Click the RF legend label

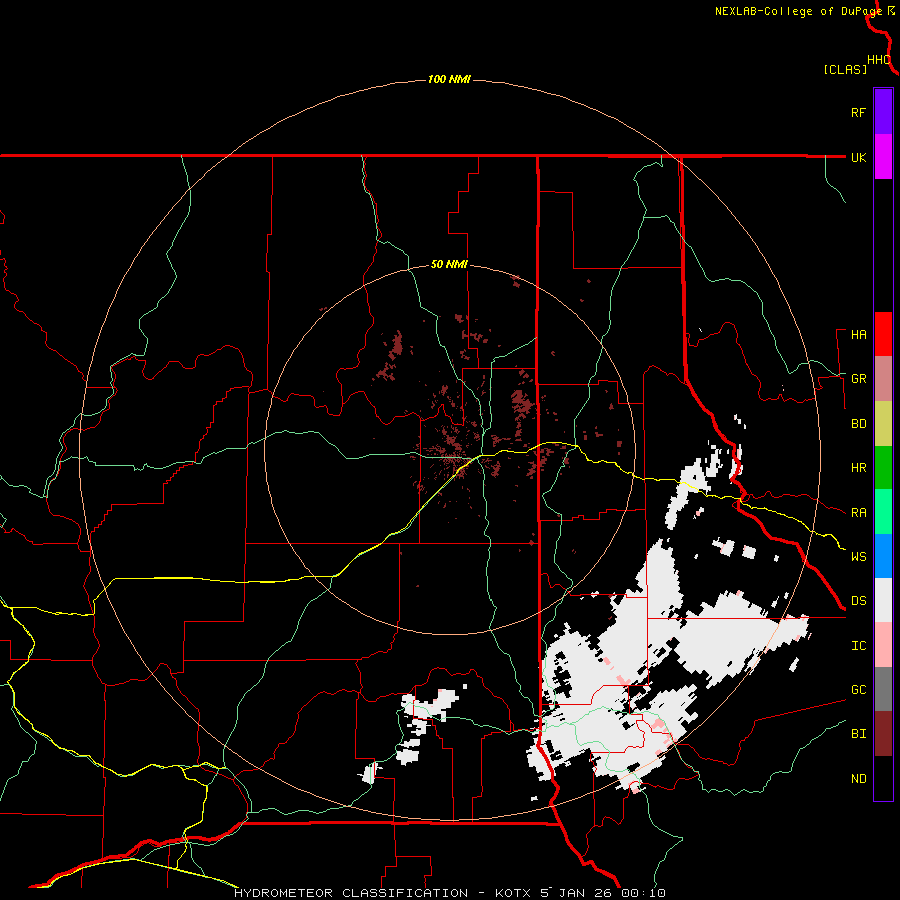click(858, 112)
